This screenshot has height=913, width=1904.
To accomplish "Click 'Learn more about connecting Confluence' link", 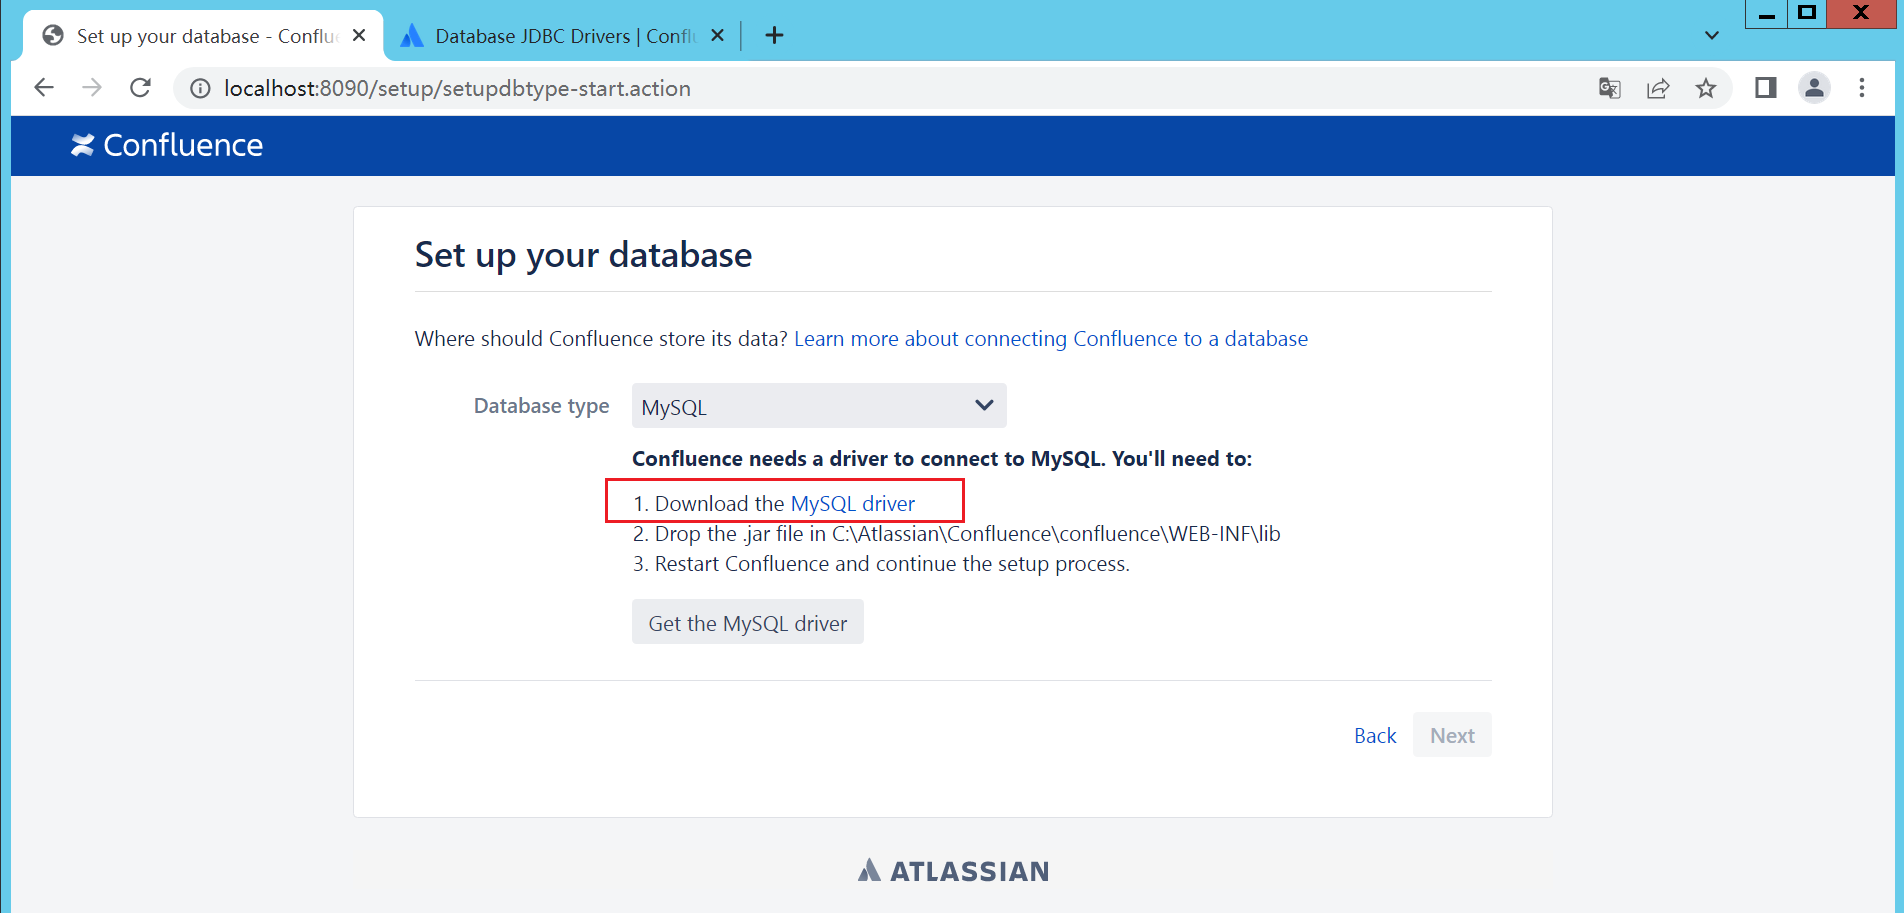I will [x=1050, y=339].
